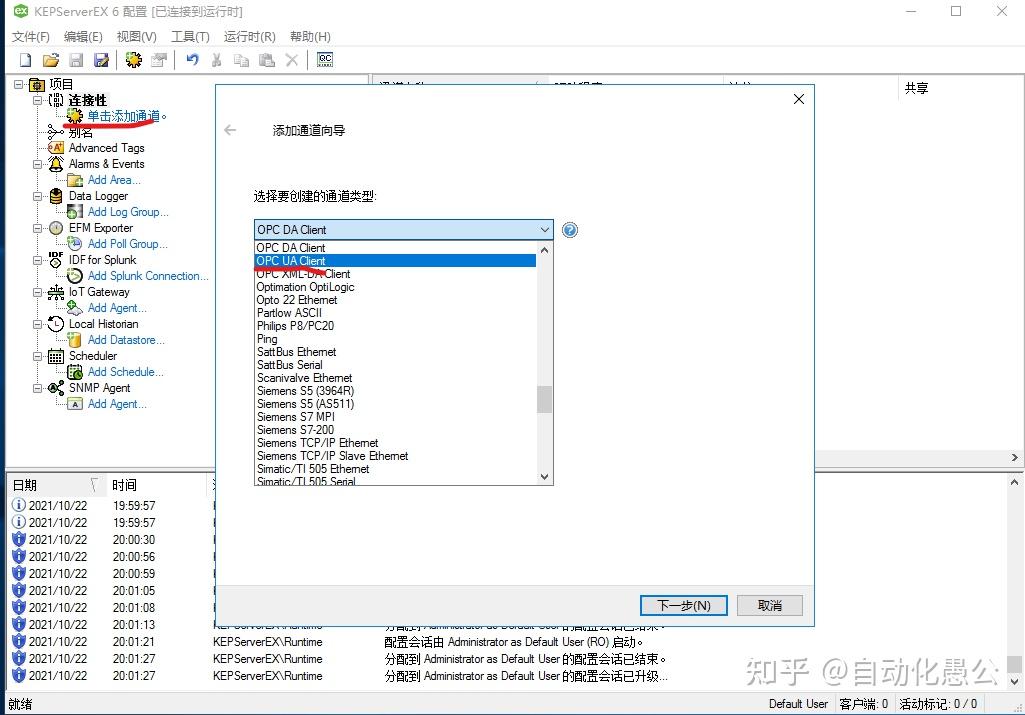Open the channel type help icon

pos(569,229)
